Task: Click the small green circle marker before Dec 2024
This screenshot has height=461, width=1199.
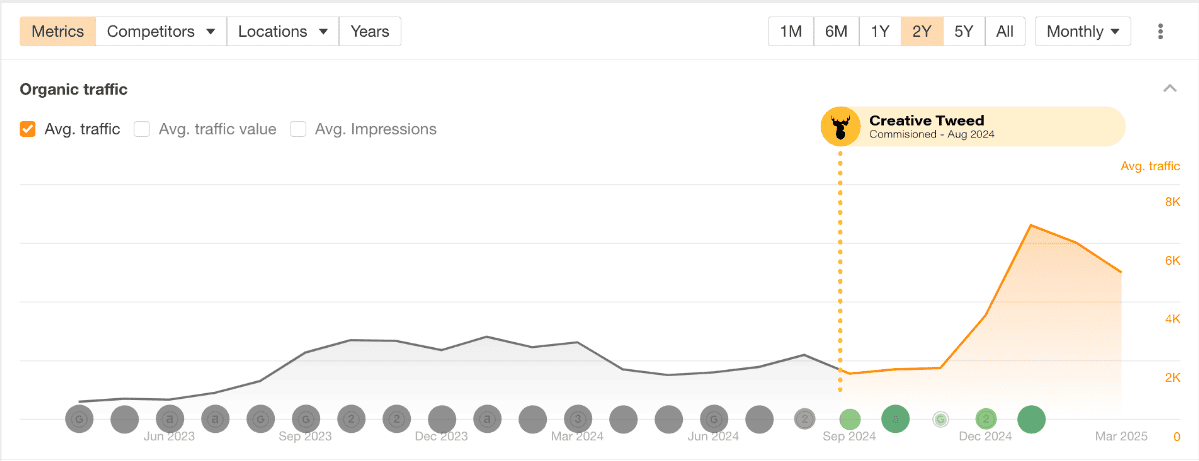Action: click(940, 419)
